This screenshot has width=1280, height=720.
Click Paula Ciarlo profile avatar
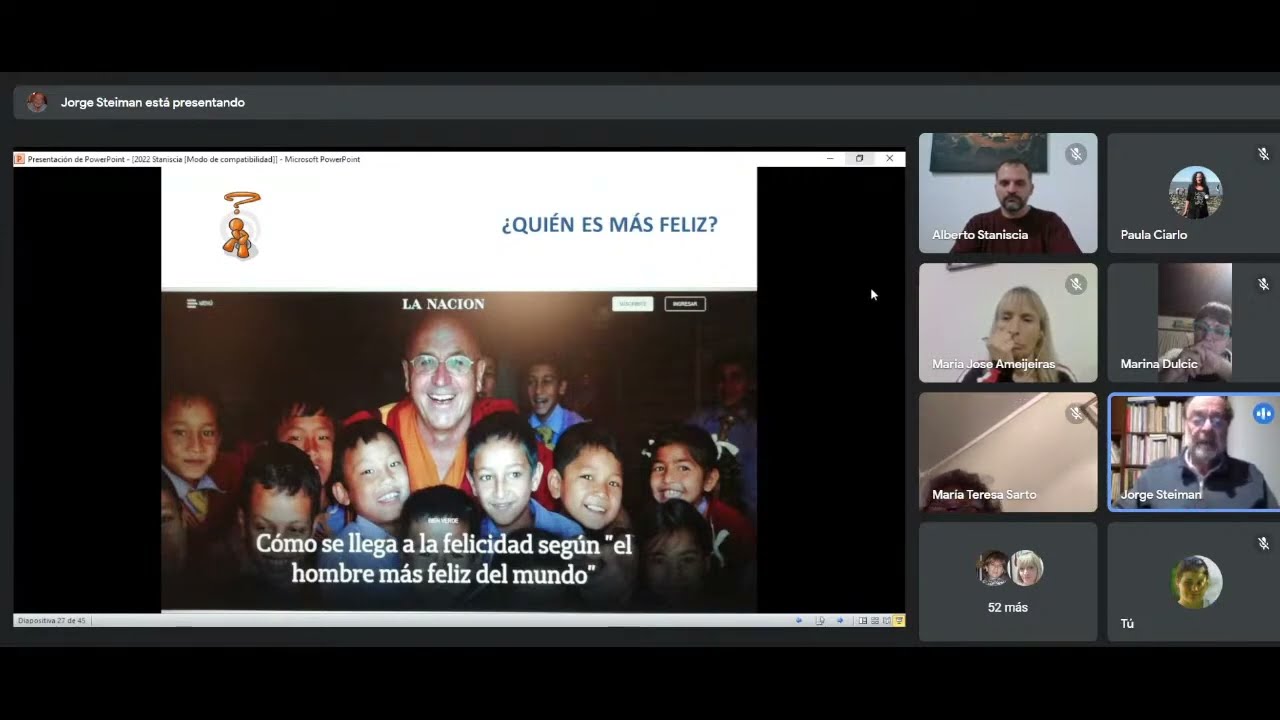pos(1196,193)
